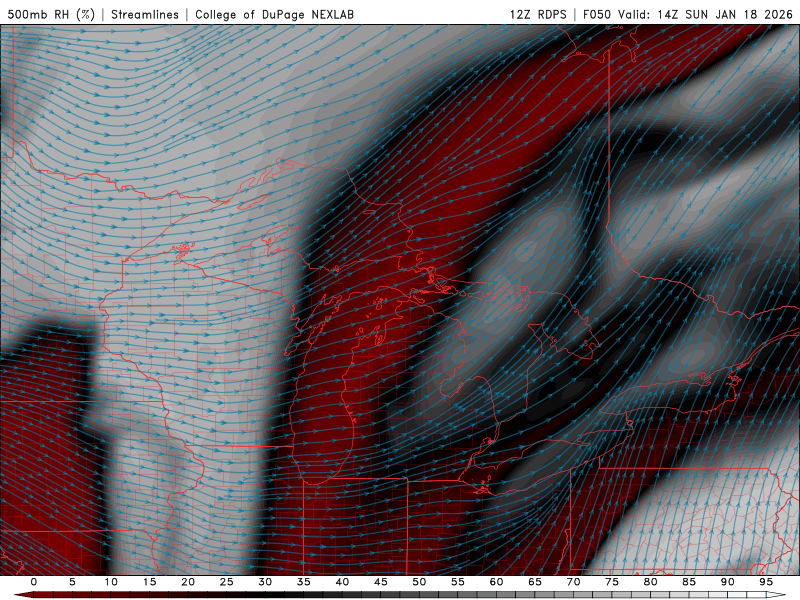
Task: Click the color scale label "5"
Action: tap(72, 582)
